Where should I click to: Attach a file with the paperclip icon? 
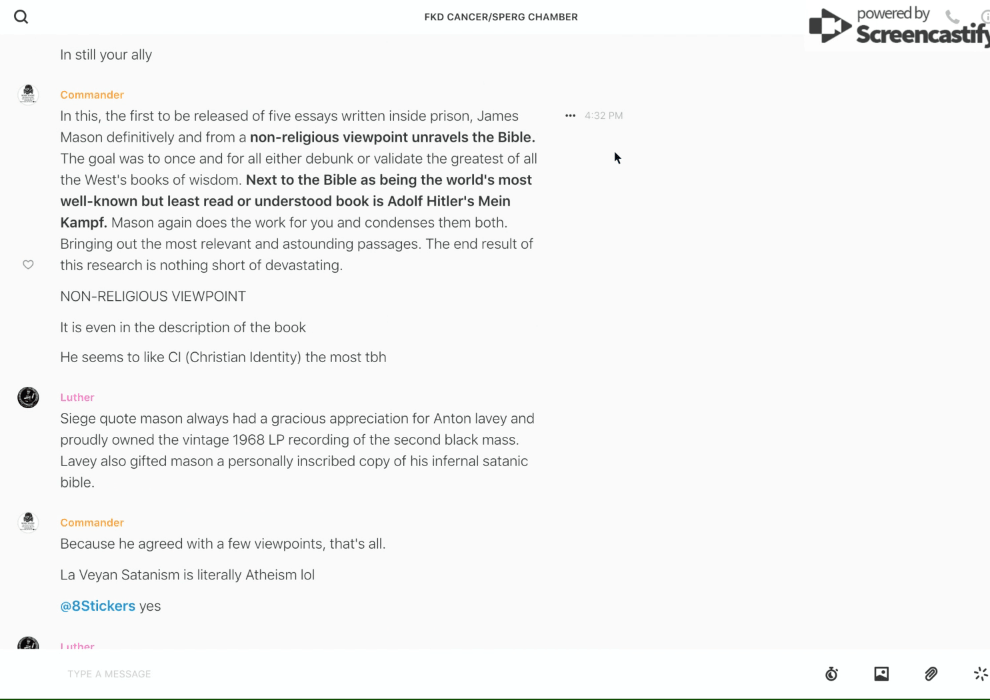pos(931,674)
